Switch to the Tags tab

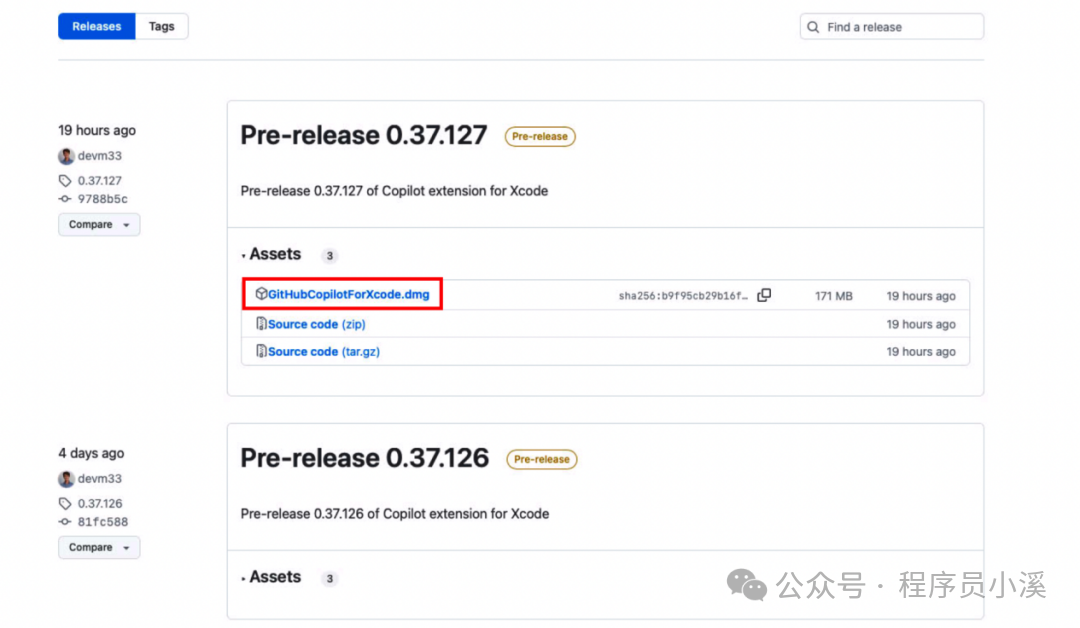click(x=161, y=26)
